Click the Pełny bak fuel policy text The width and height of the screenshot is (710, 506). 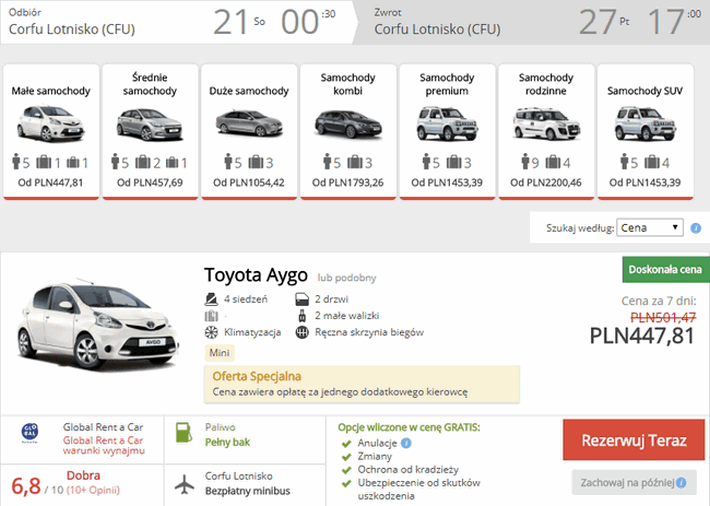click(227, 442)
